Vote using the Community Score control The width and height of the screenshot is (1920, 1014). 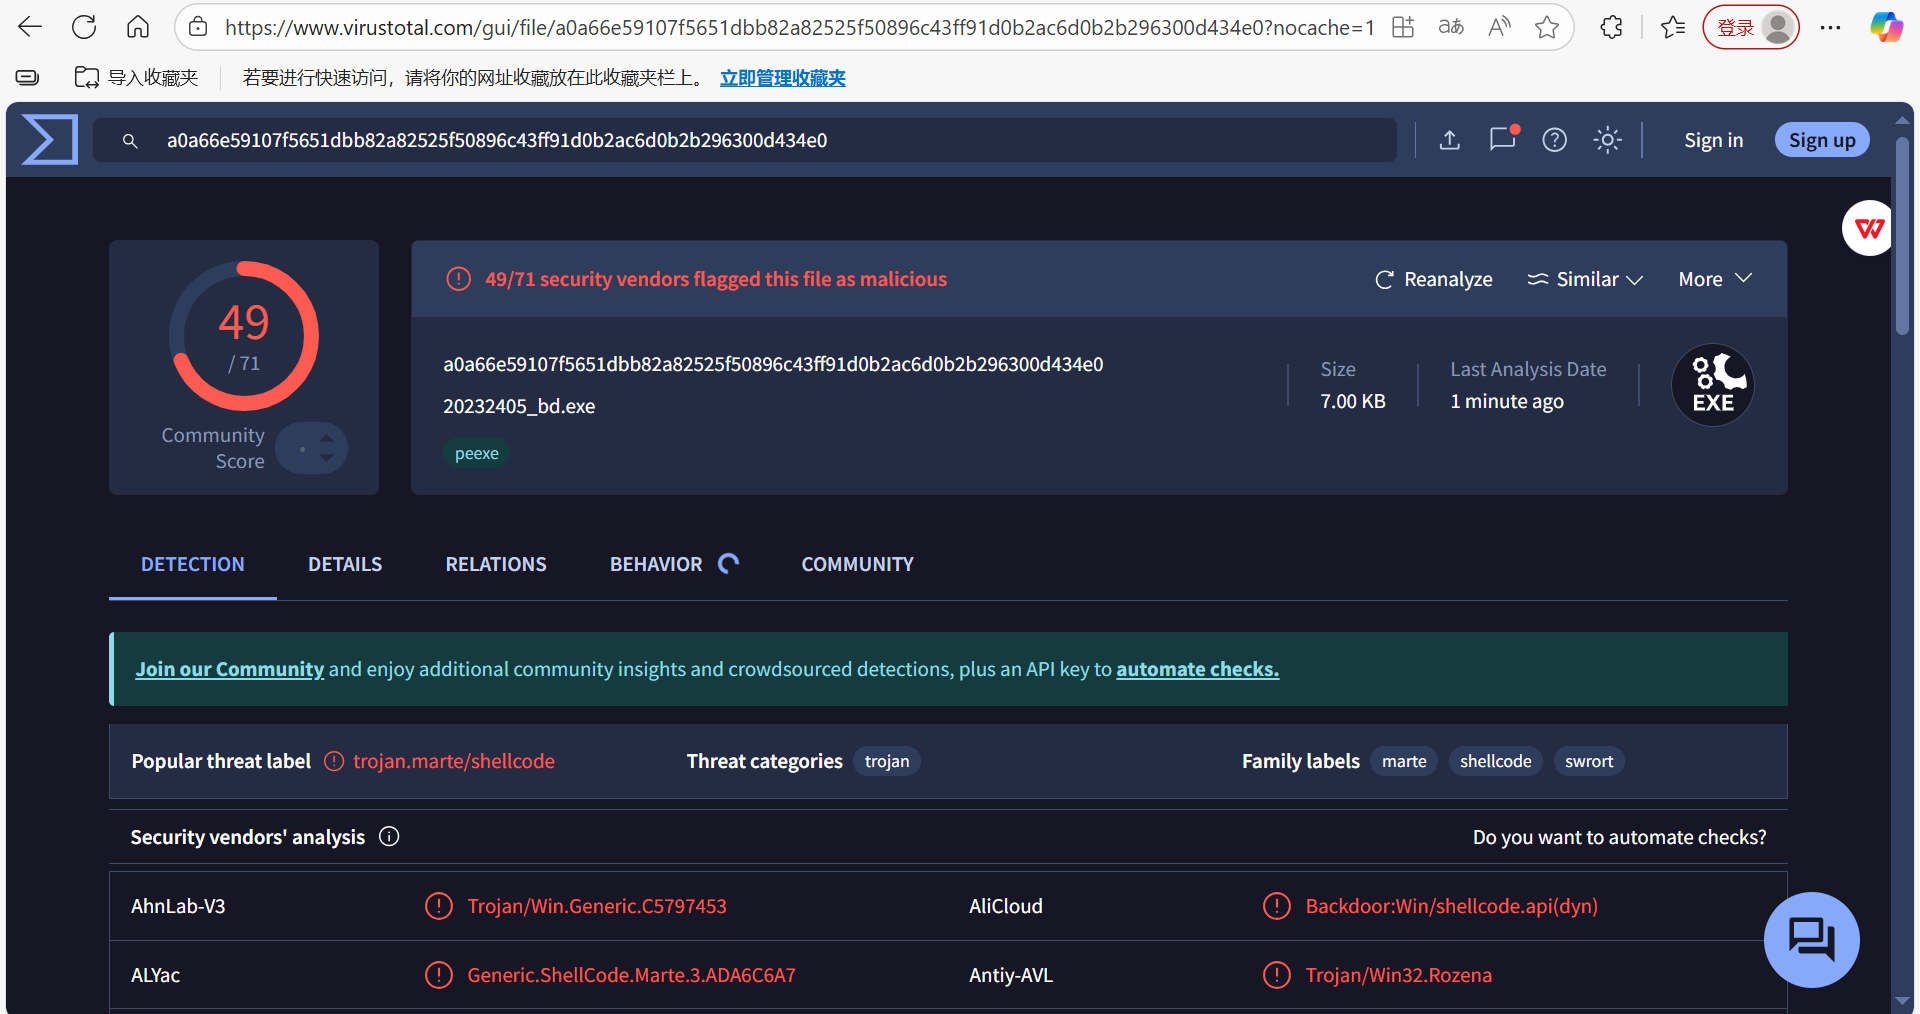[x=312, y=448]
